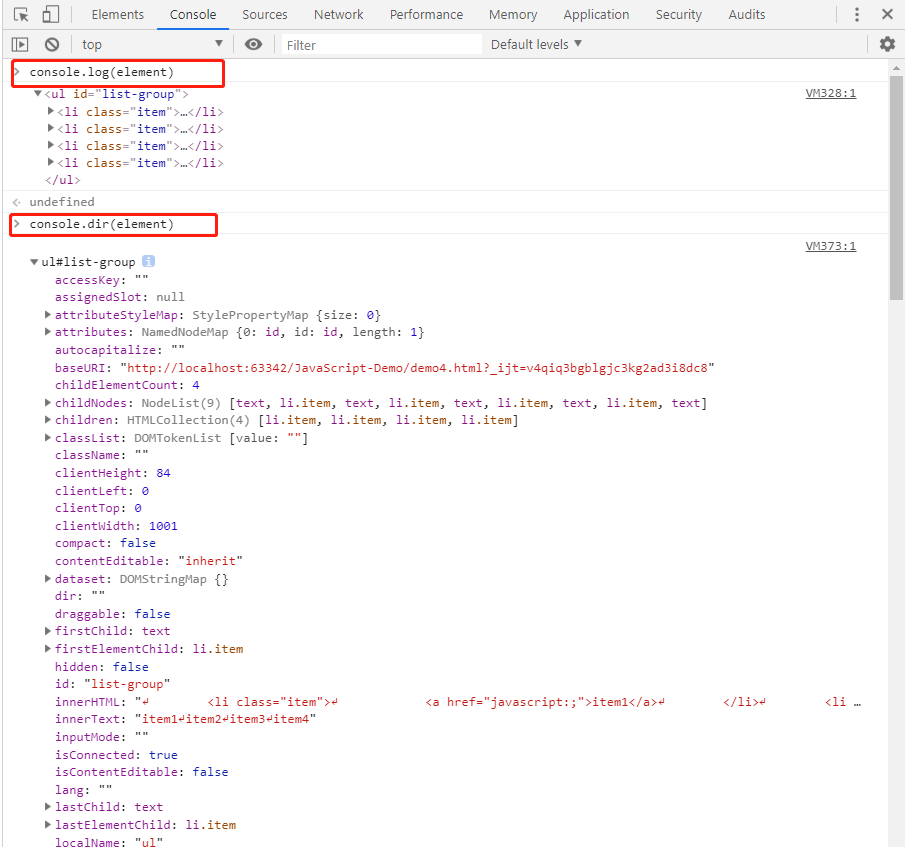The height and width of the screenshot is (847, 905).
Task: Clear the console with the ban icon
Action: (x=52, y=44)
